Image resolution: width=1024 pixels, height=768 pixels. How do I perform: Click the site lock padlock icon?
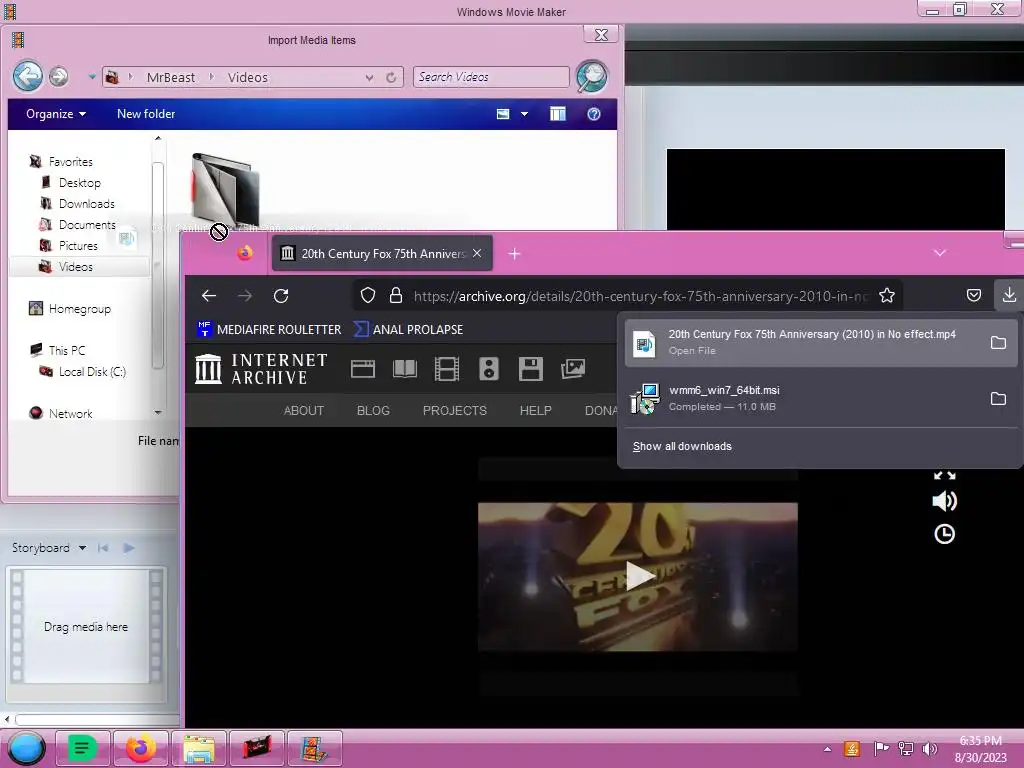396,296
